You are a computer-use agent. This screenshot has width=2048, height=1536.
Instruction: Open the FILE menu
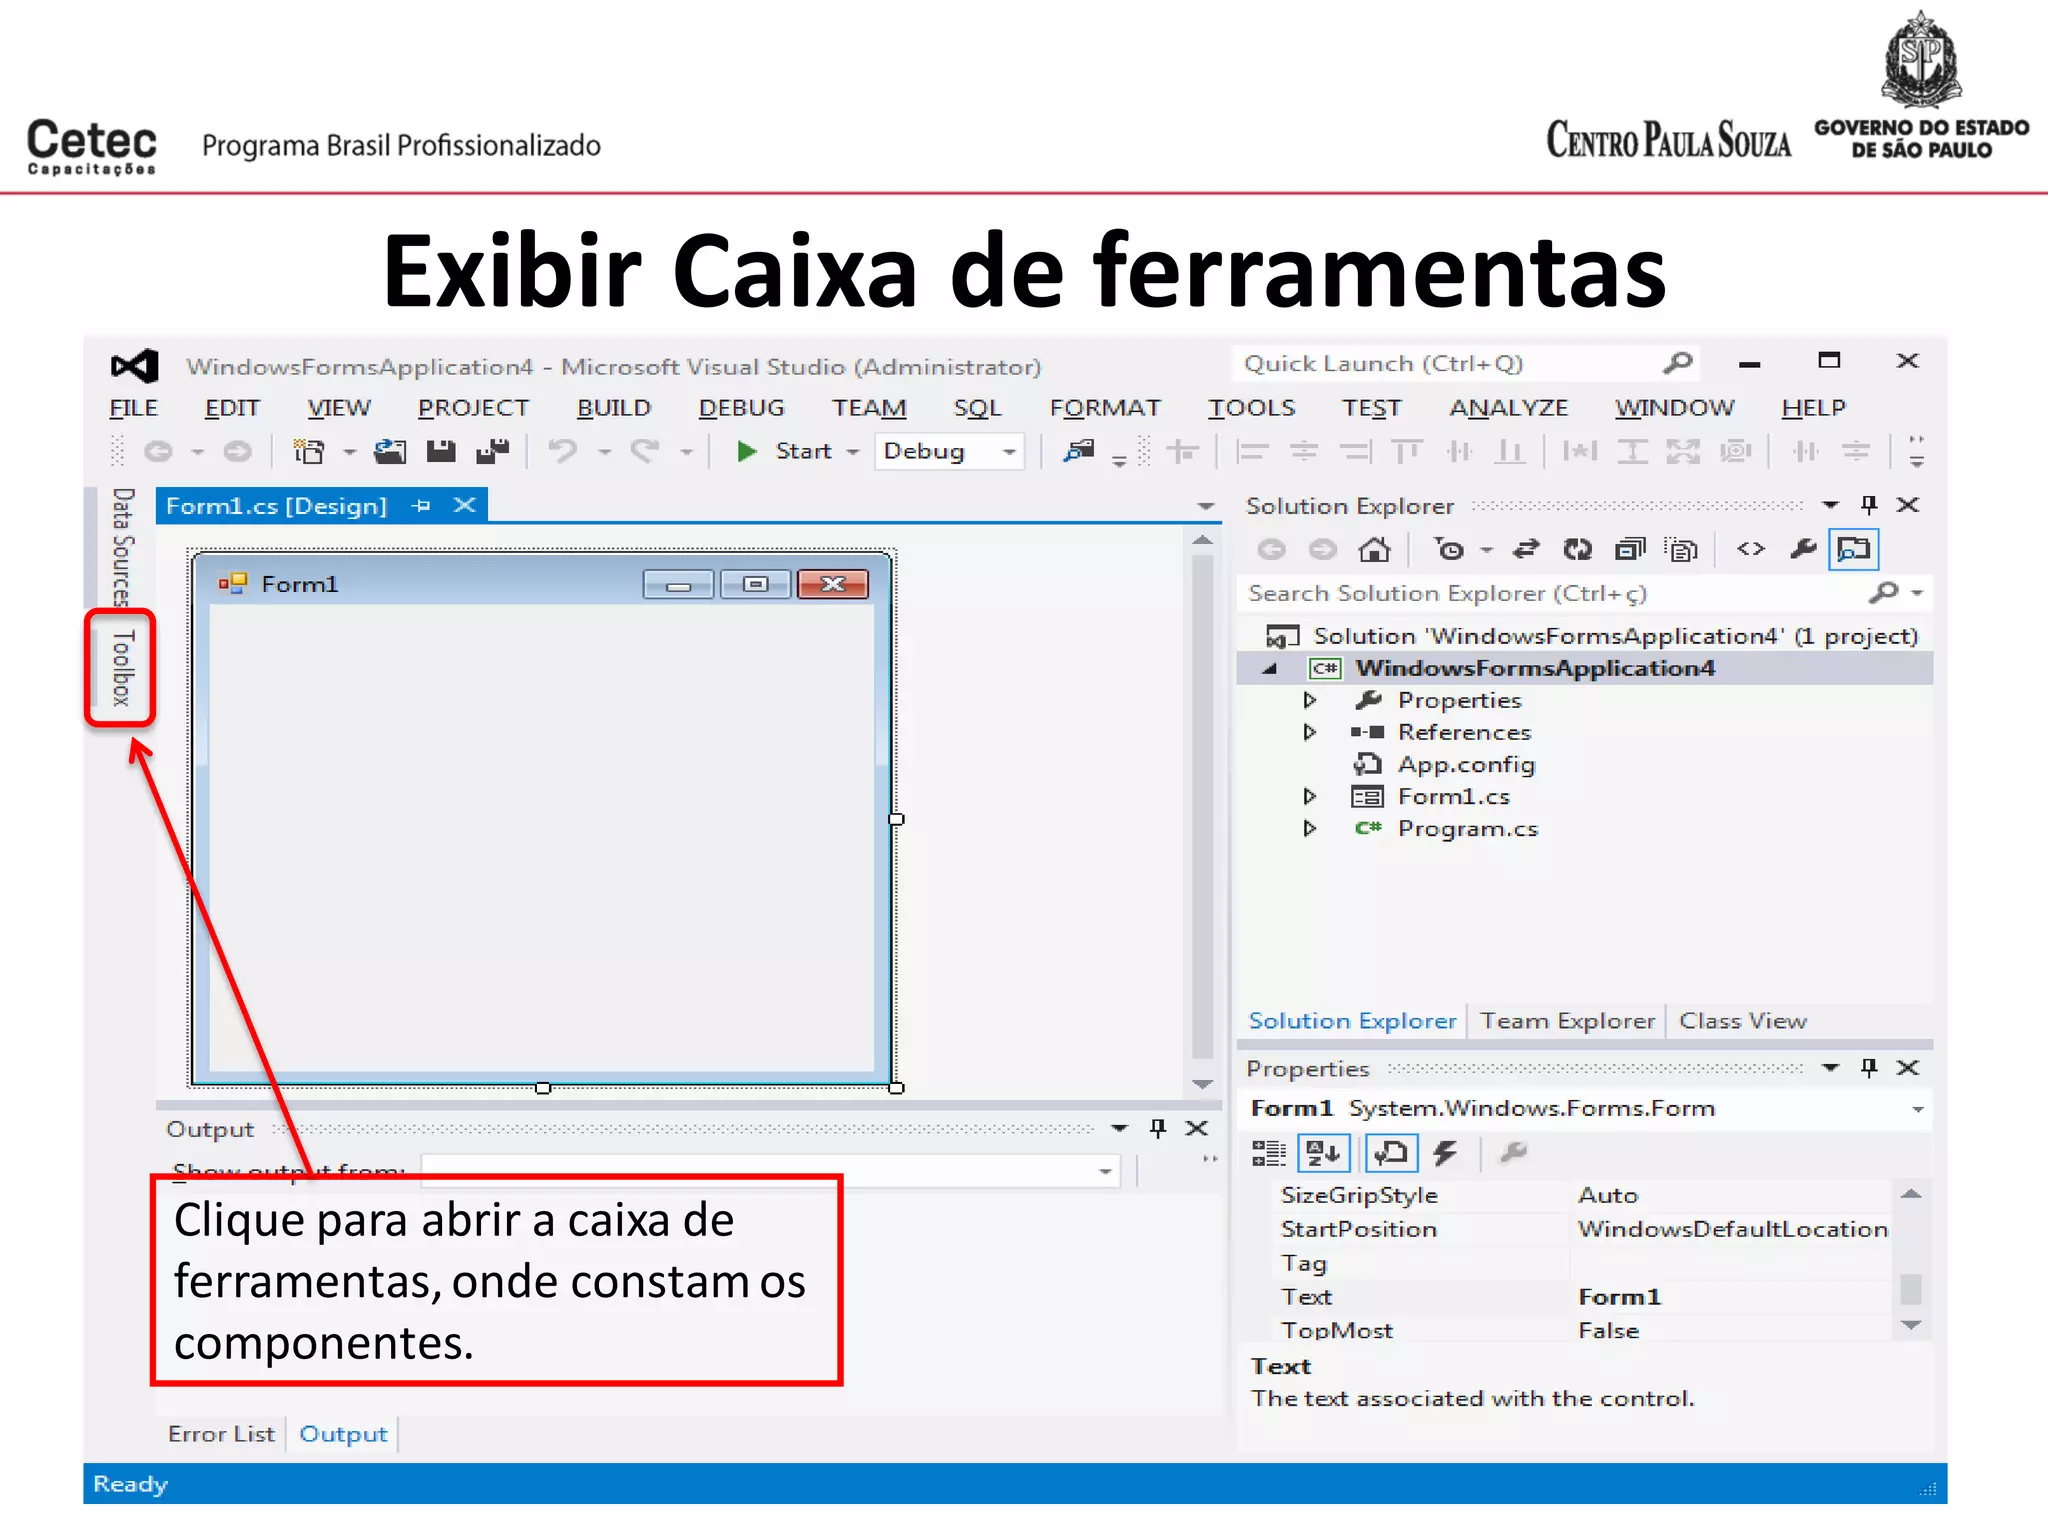[x=133, y=408]
